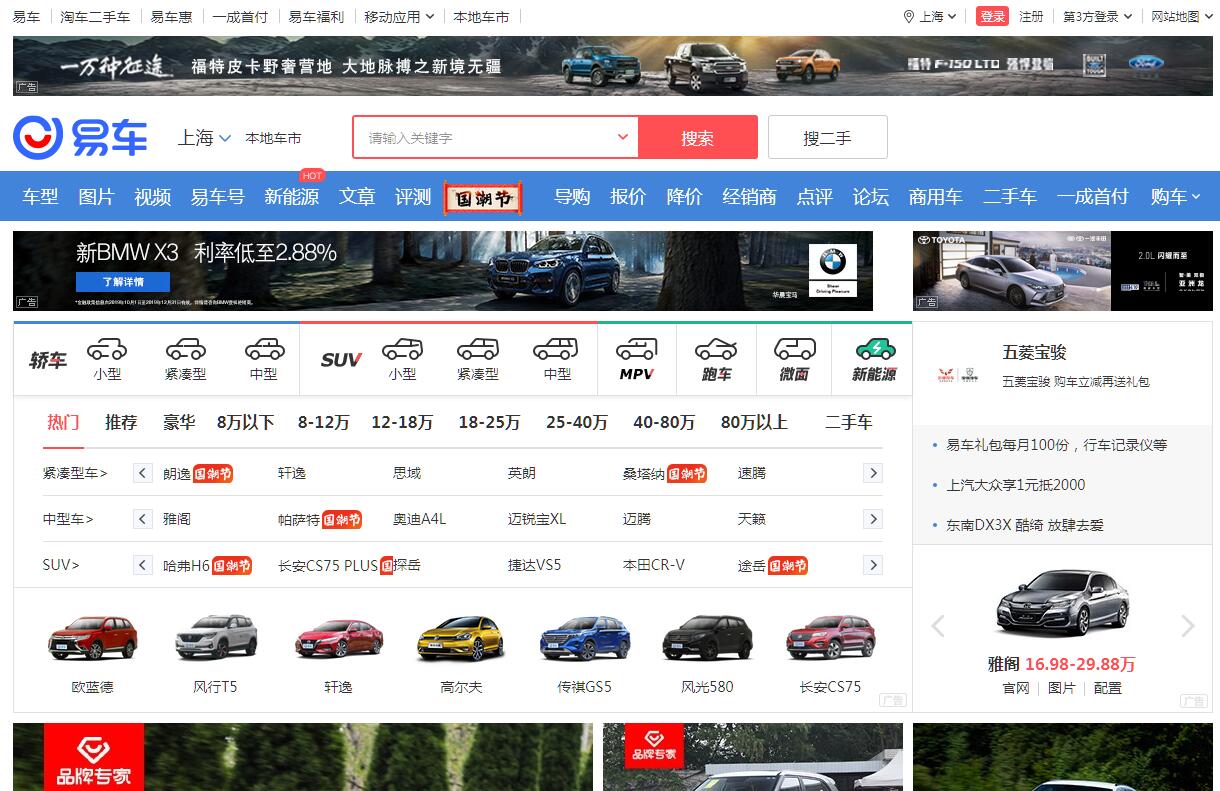Click the midsize SUV (中型) icon
This screenshot has width=1220, height=791.
[556, 350]
